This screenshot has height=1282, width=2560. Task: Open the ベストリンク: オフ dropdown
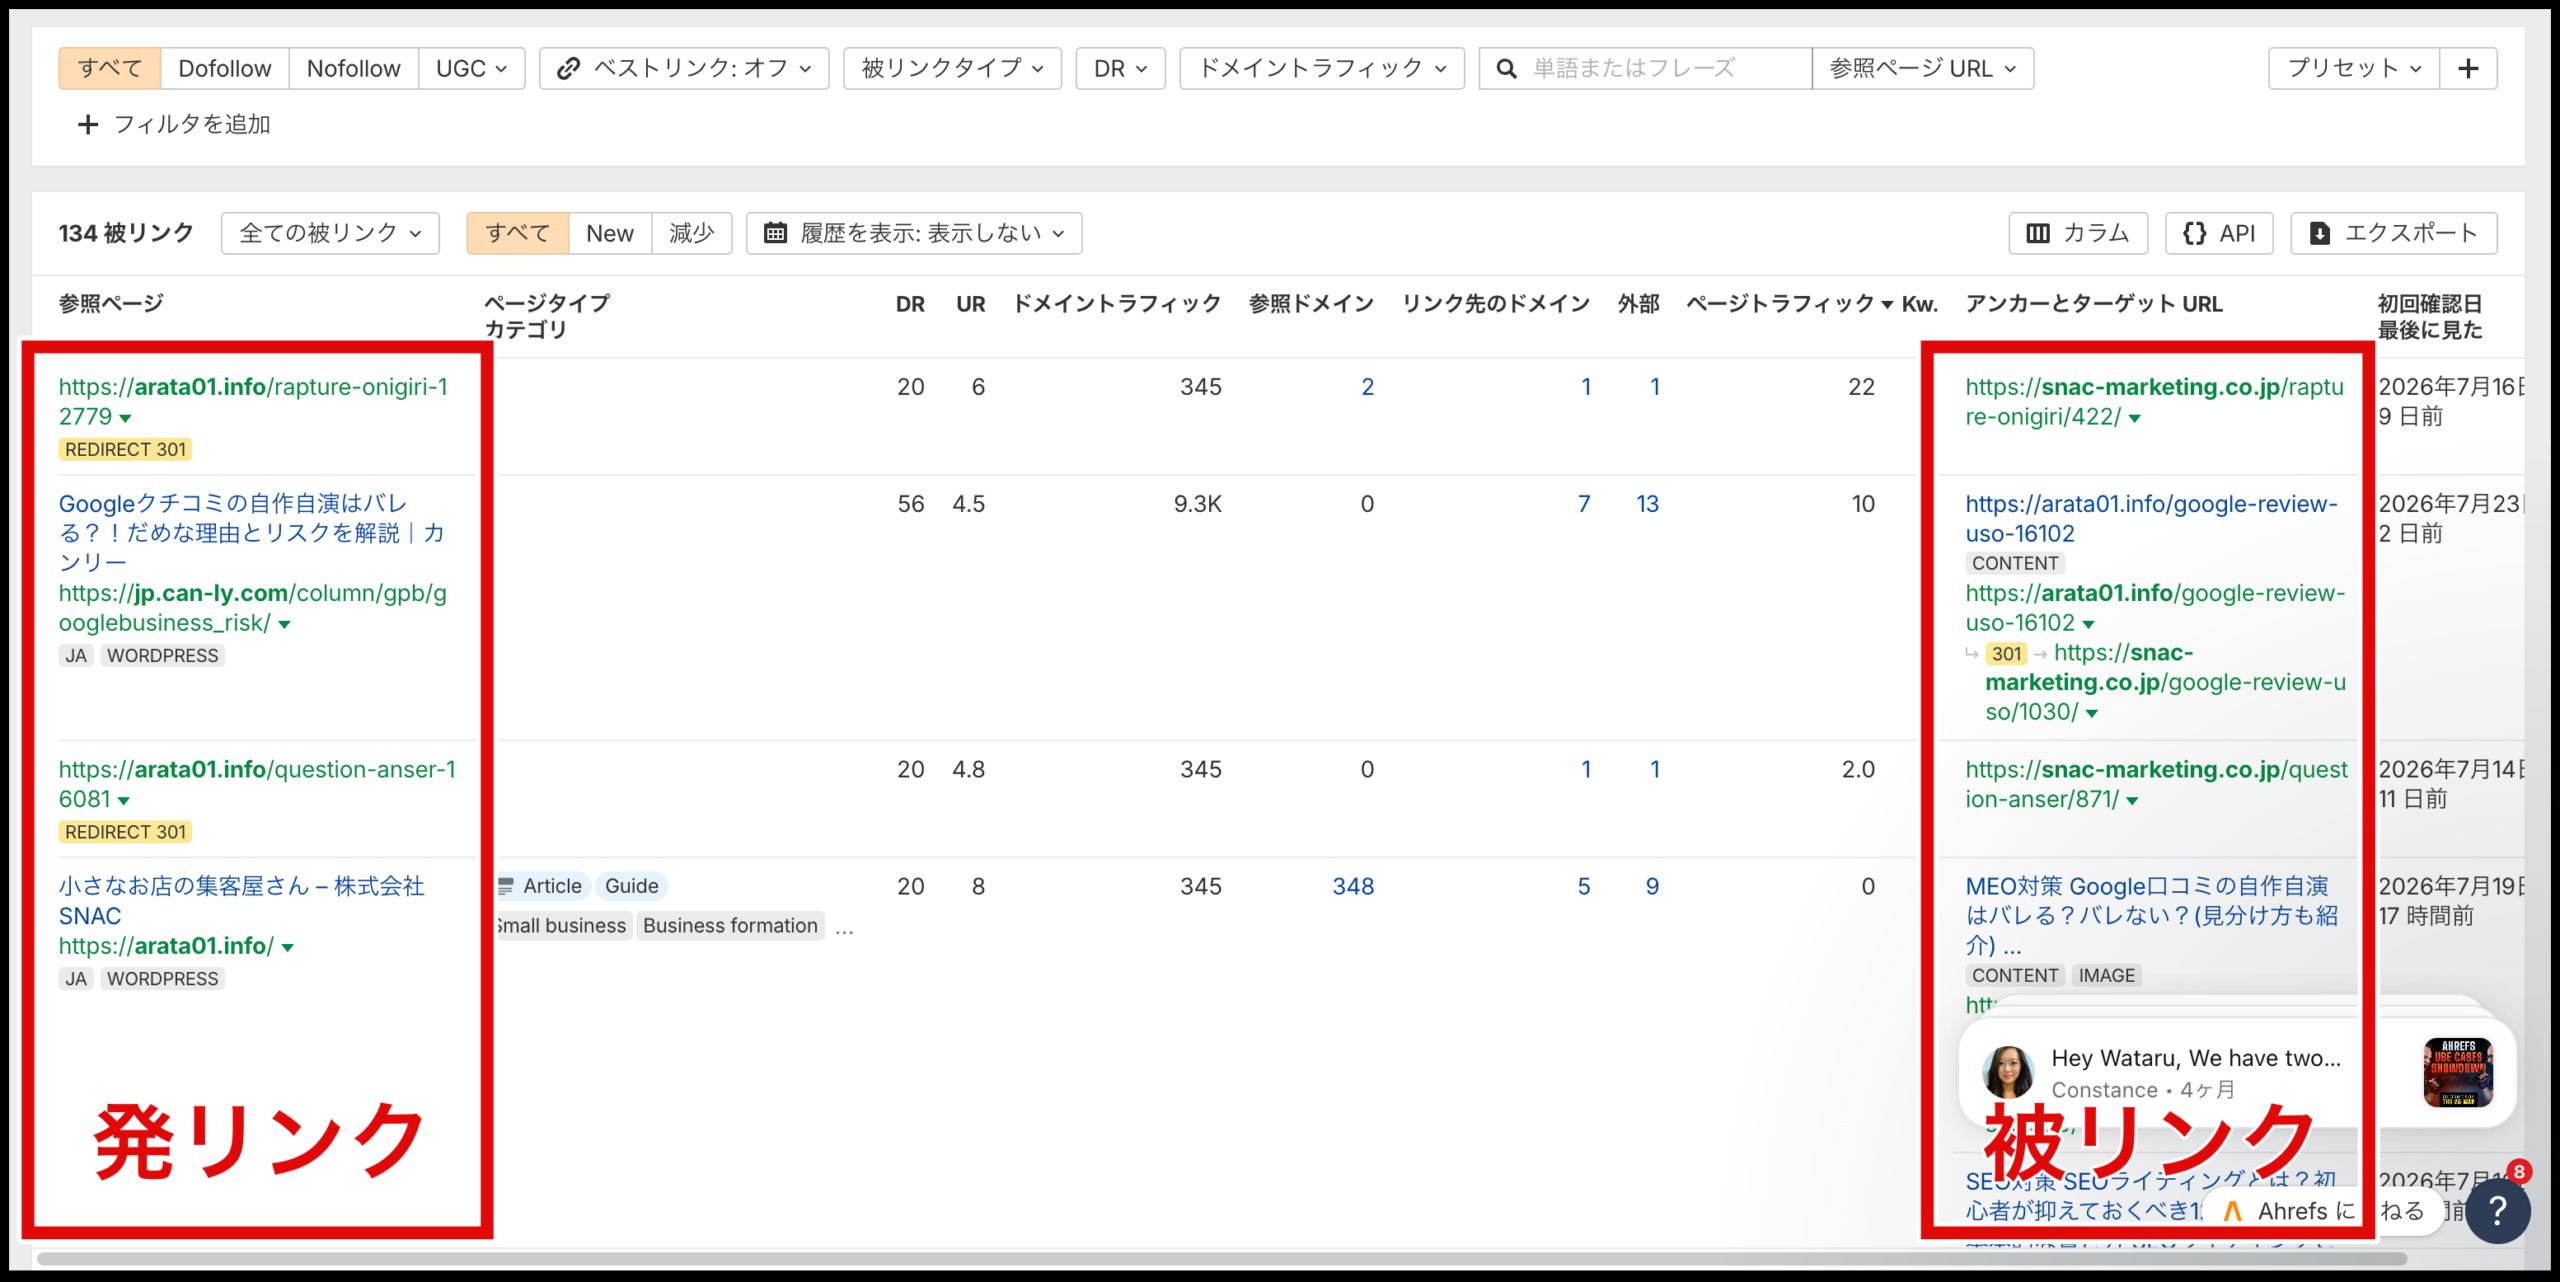click(684, 68)
